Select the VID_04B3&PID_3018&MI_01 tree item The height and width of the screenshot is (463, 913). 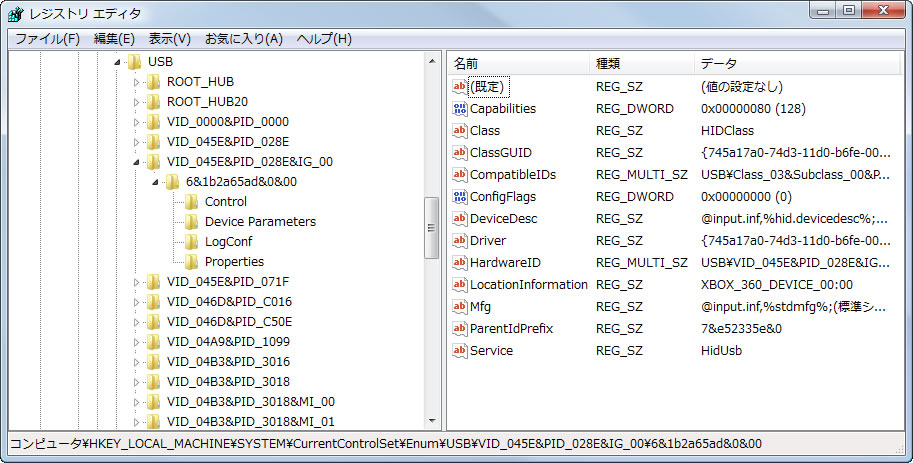[251, 422]
